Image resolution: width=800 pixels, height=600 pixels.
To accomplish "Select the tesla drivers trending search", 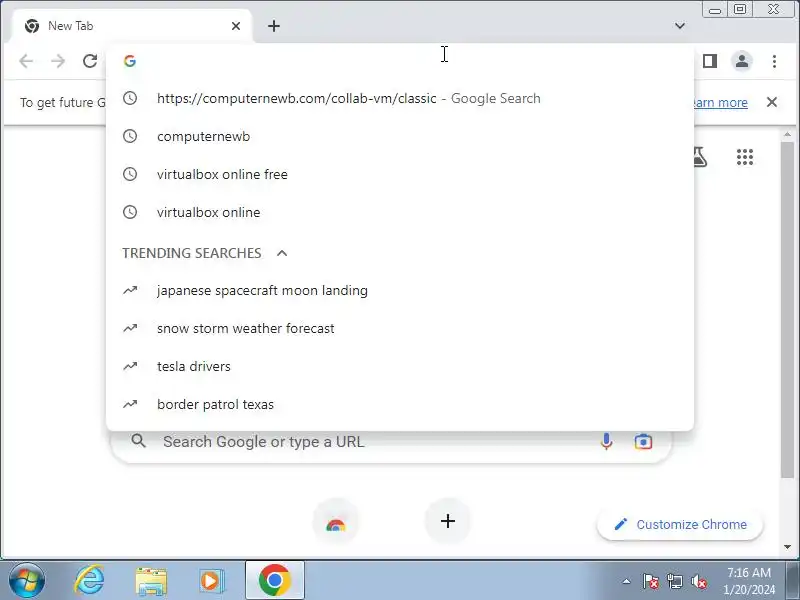I will (400, 366).
